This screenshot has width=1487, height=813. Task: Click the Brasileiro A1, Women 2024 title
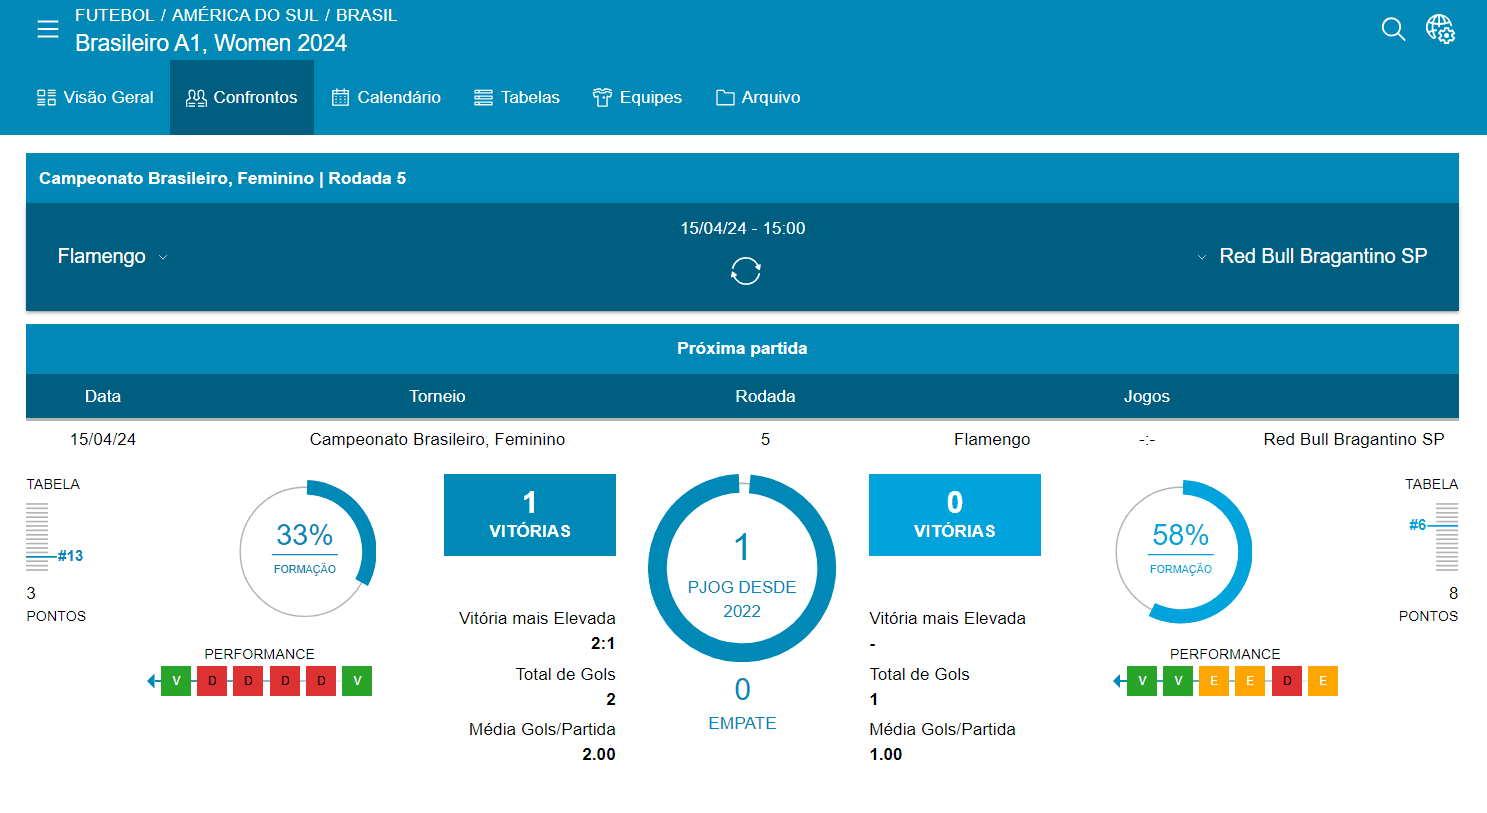(211, 43)
